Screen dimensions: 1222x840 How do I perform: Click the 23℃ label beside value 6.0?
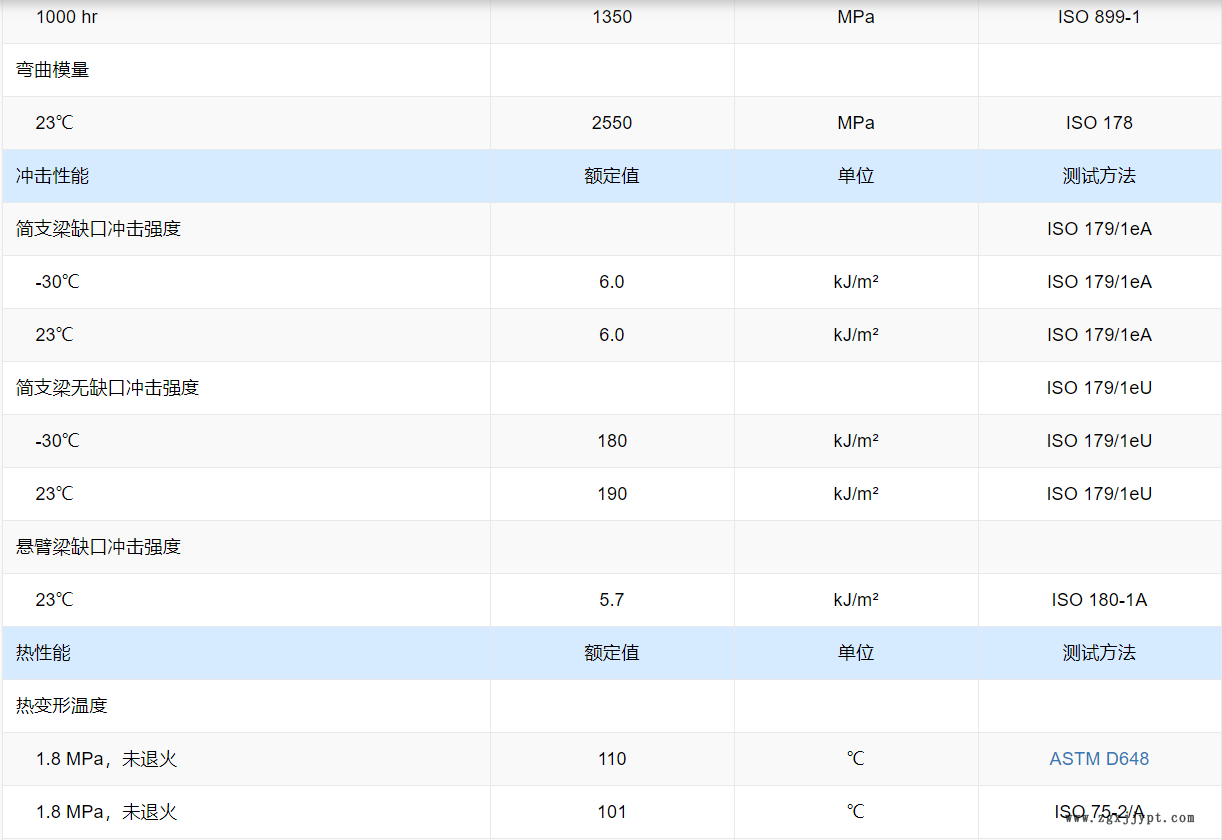55,335
